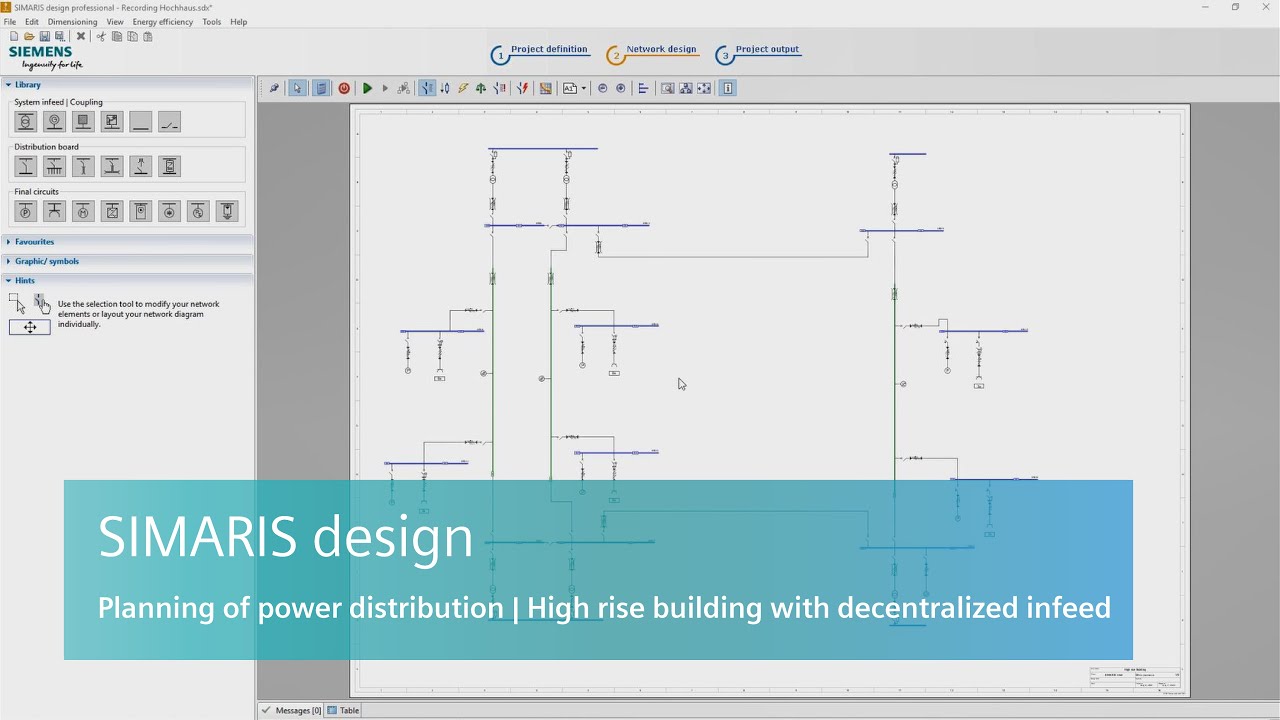Toggle the blue document properties tool
This screenshot has height=720, width=1280.
click(321, 88)
